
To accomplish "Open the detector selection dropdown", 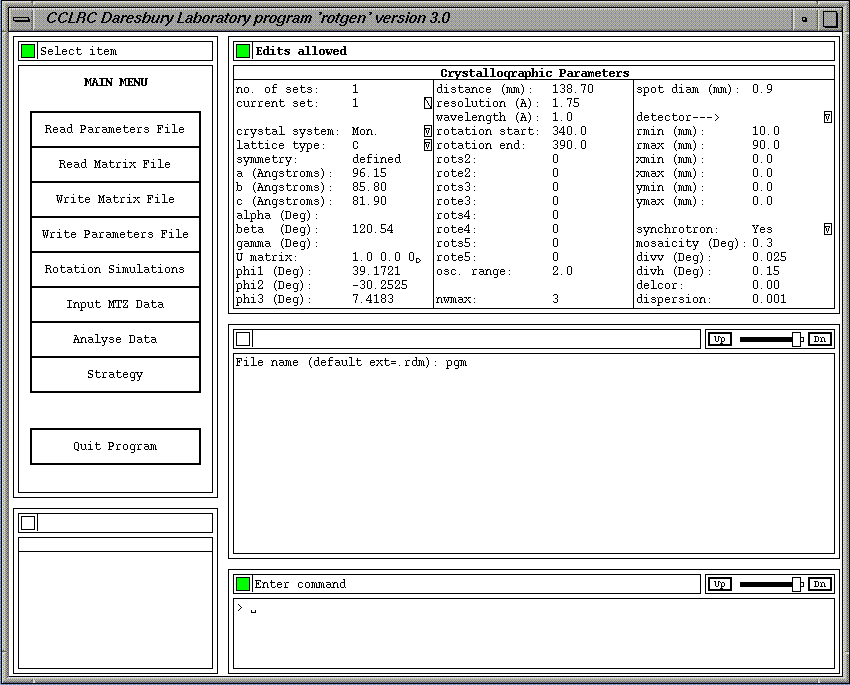I will click(828, 117).
